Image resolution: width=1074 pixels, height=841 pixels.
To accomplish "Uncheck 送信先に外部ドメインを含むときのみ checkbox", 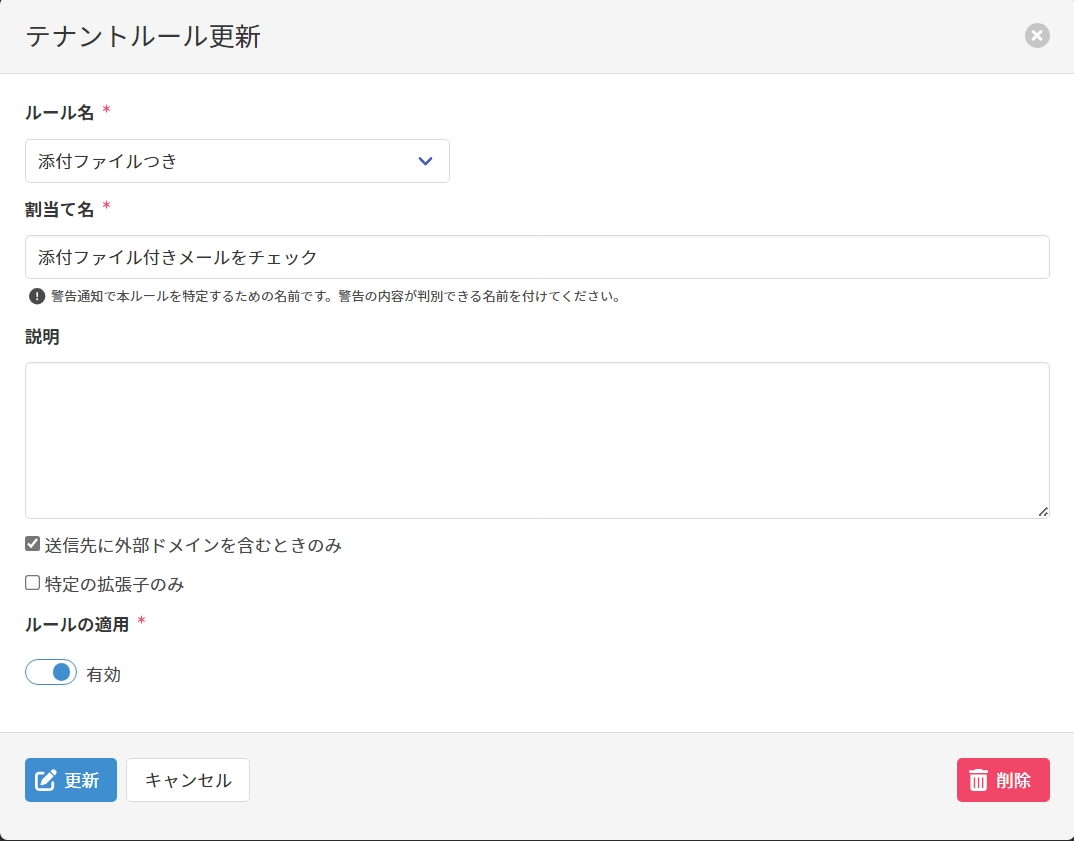I will point(32,545).
